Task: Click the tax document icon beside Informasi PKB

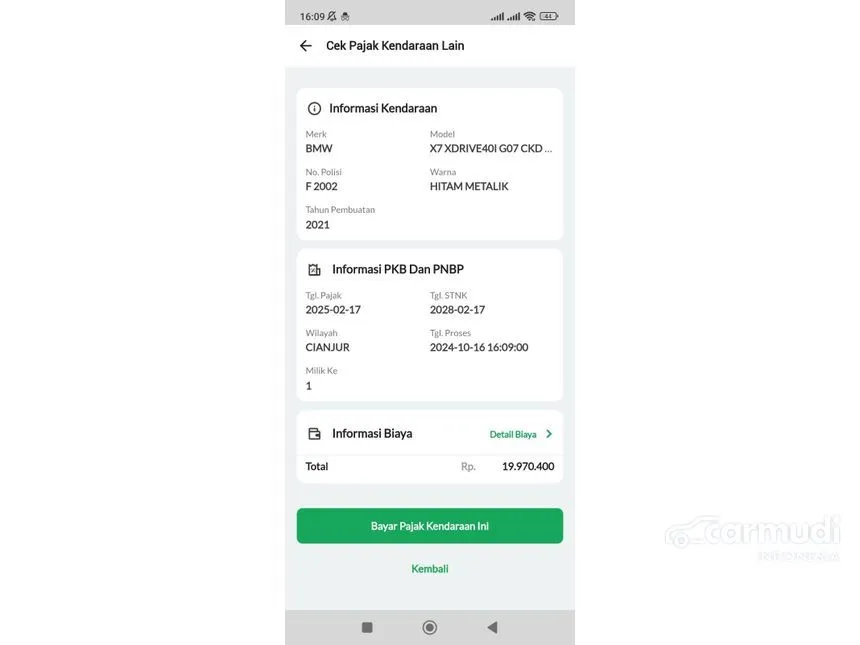Action: click(x=314, y=269)
